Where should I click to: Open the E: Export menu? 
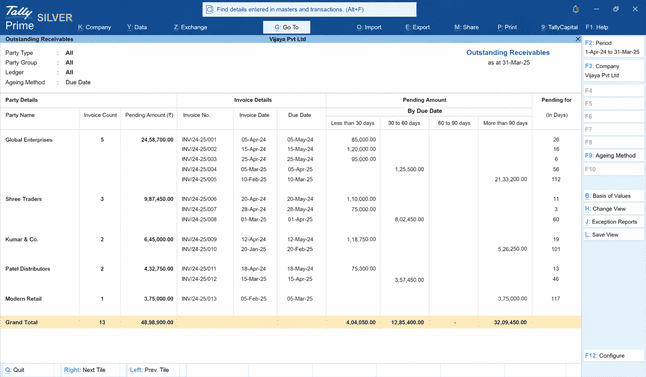417,27
